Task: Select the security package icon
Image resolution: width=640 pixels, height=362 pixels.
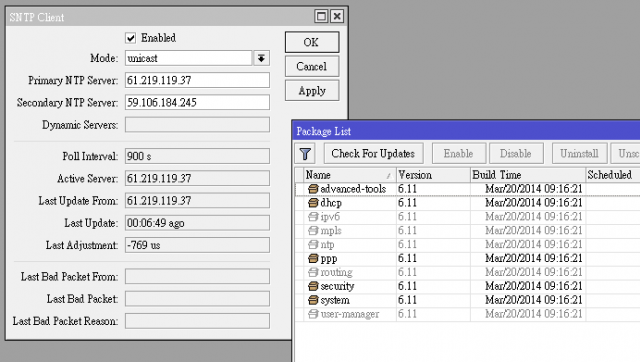Action: point(313,286)
